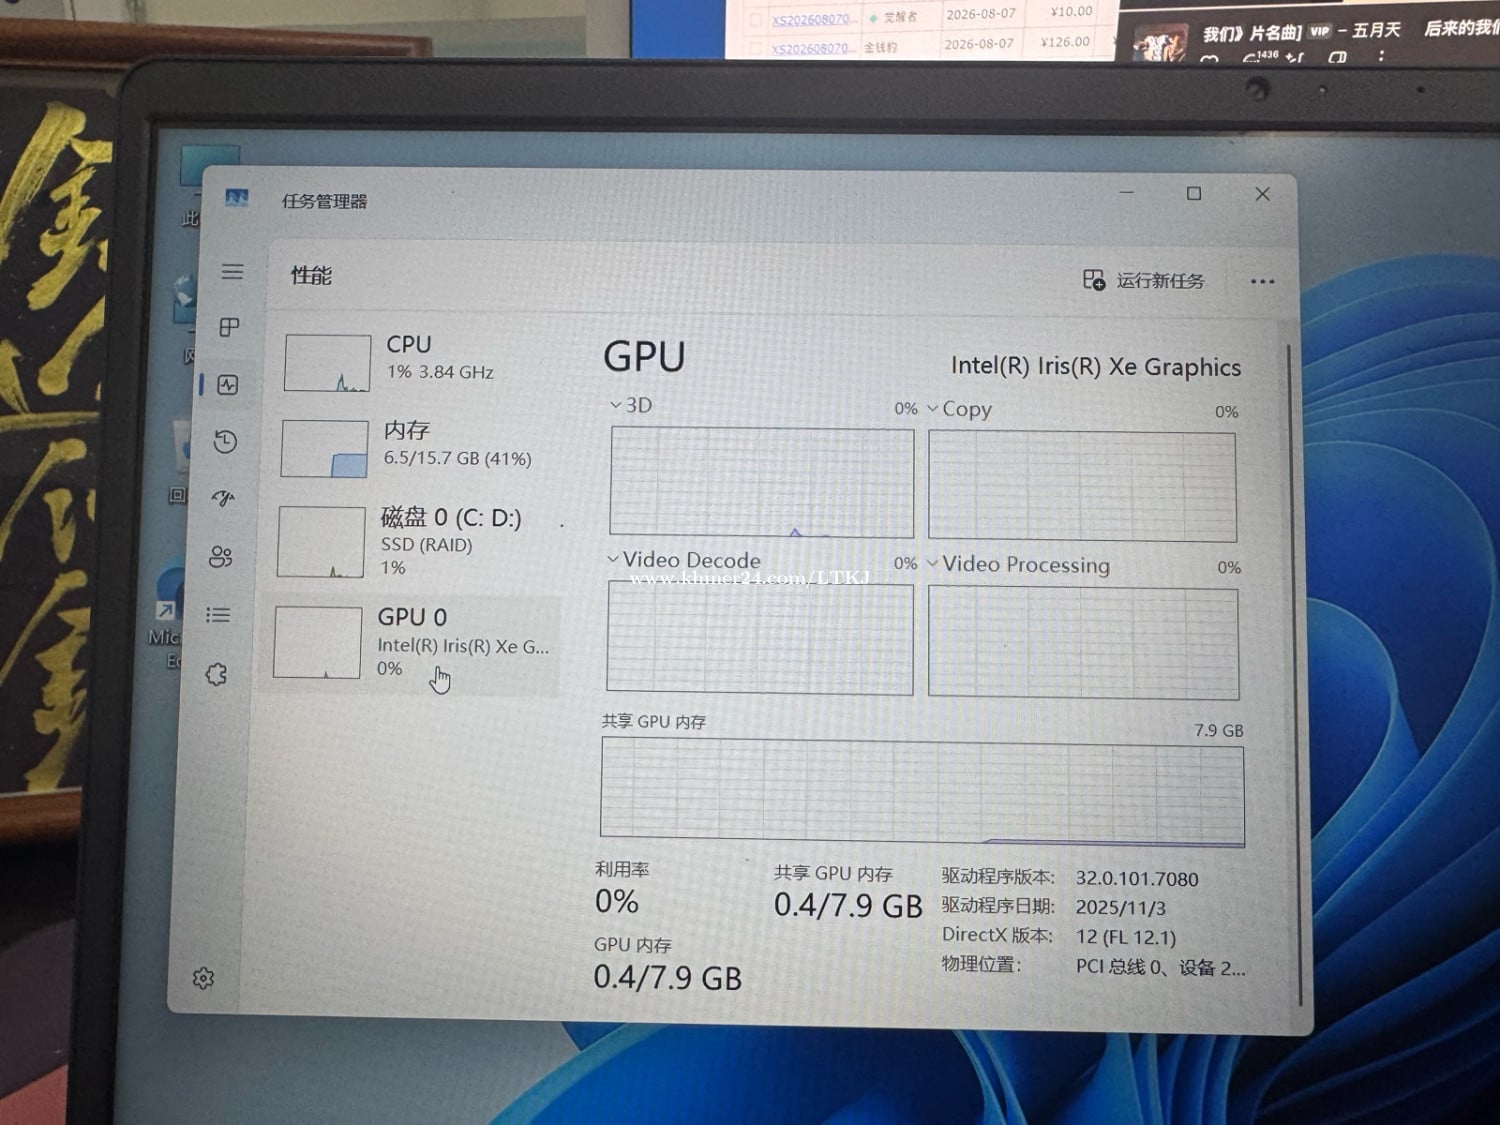Open the Services puzzle icon in sidebar
This screenshot has height=1125, width=1500.
216,675
